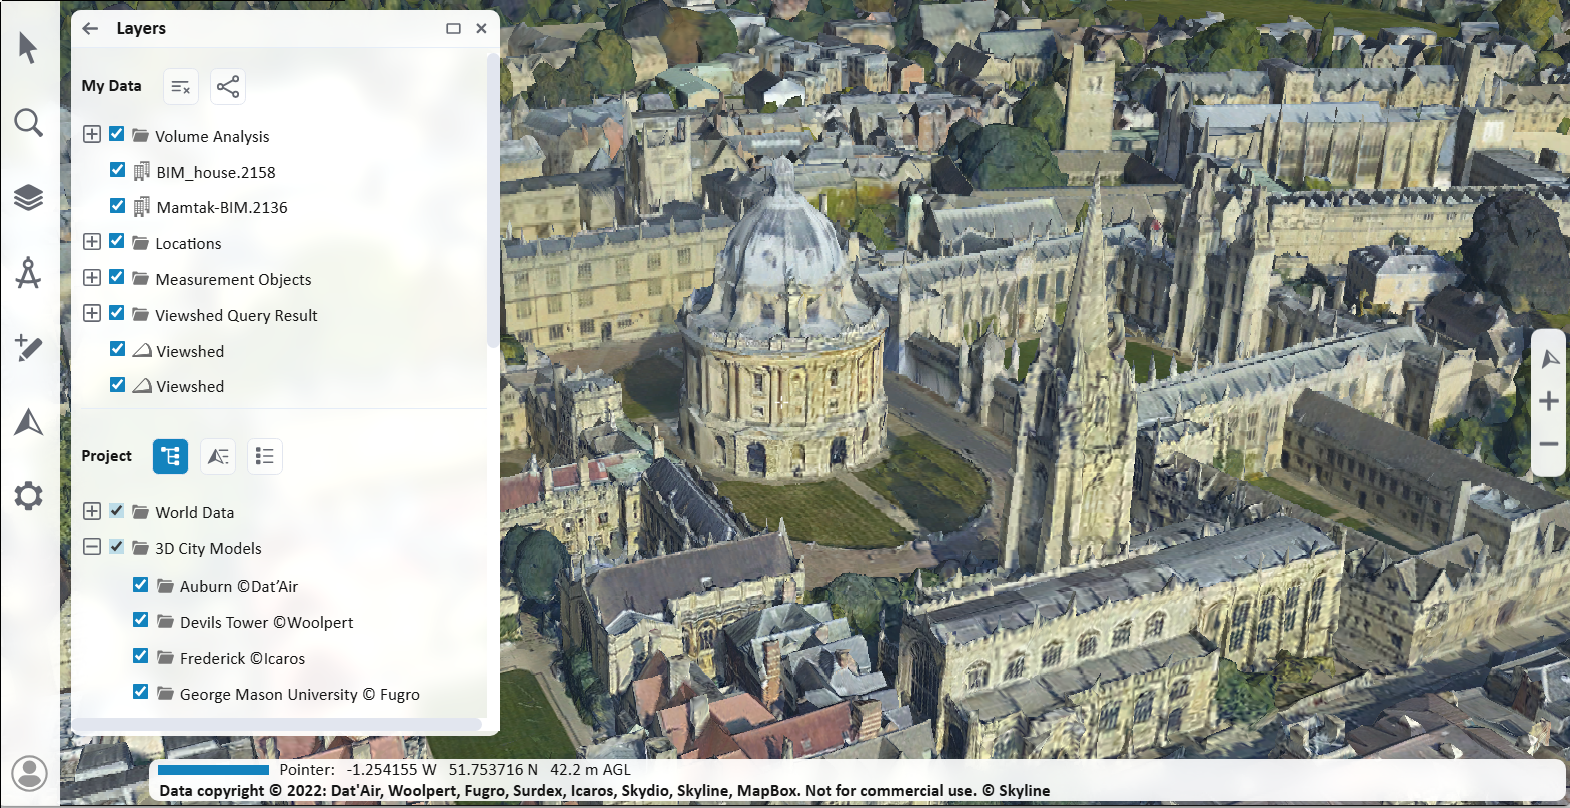Toggle the World Data checkbox
The width and height of the screenshot is (1570, 808).
(117, 510)
